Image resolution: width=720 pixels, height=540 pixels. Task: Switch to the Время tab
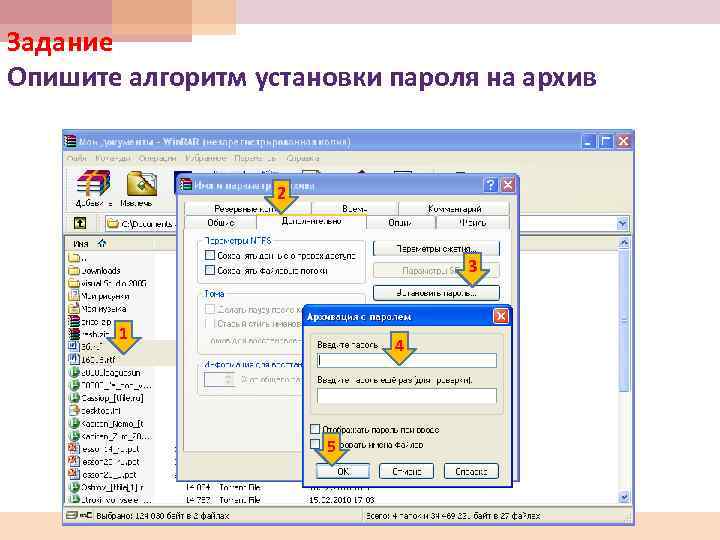[x=354, y=209]
